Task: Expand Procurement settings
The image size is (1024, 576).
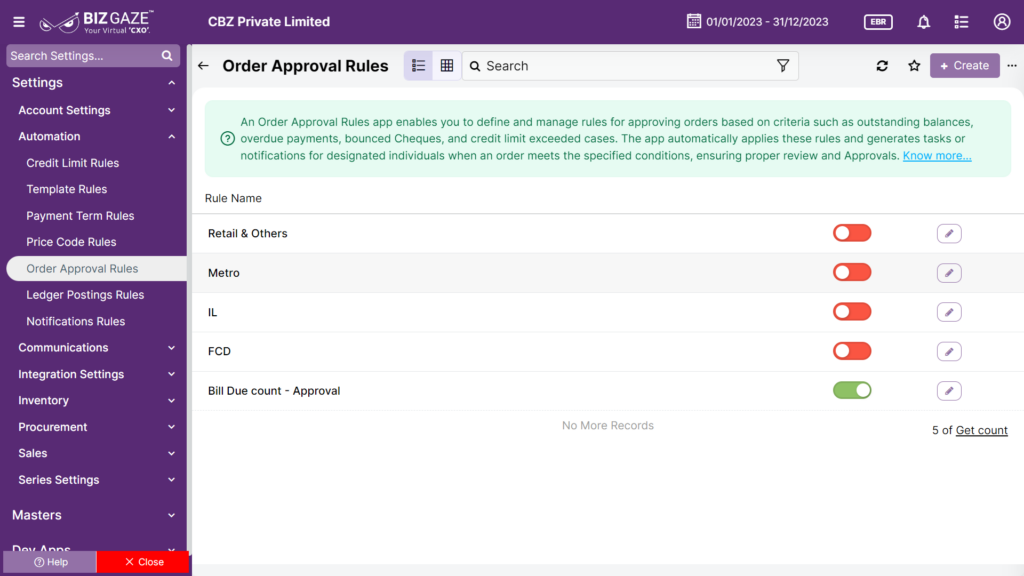Action: (172, 427)
